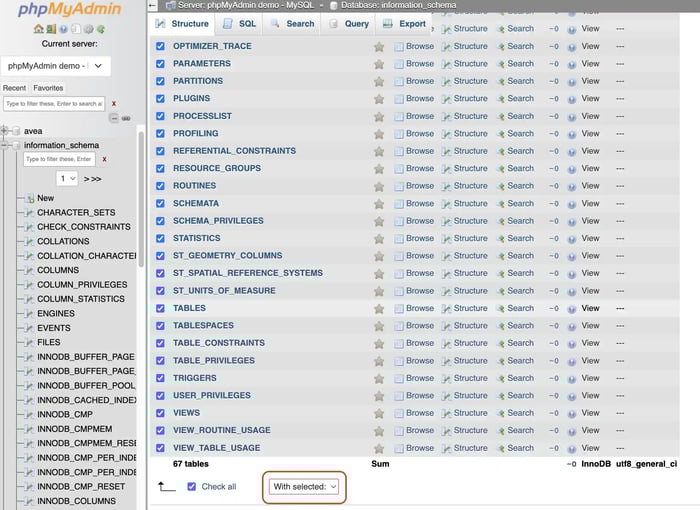
Task: Toggle the VIEWS table checkbox
Action: [160, 413]
